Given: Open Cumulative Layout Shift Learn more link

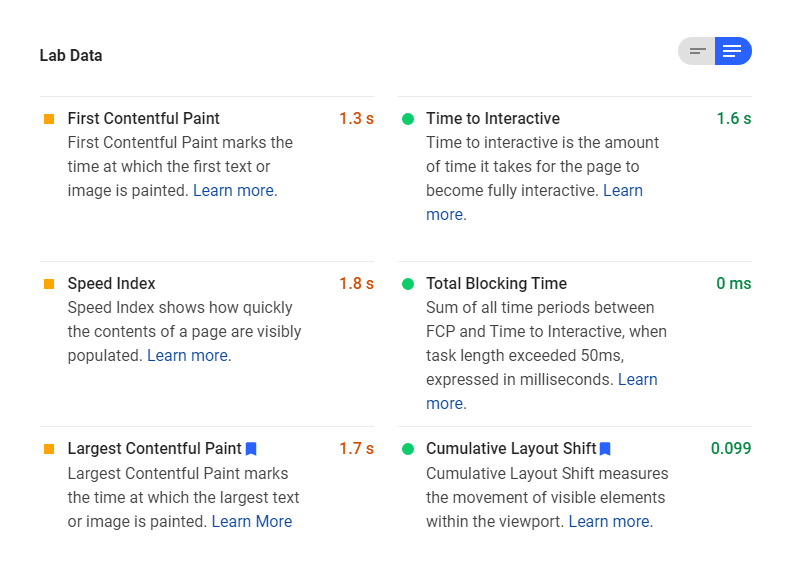Looking at the screenshot, I should pos(609,522).
